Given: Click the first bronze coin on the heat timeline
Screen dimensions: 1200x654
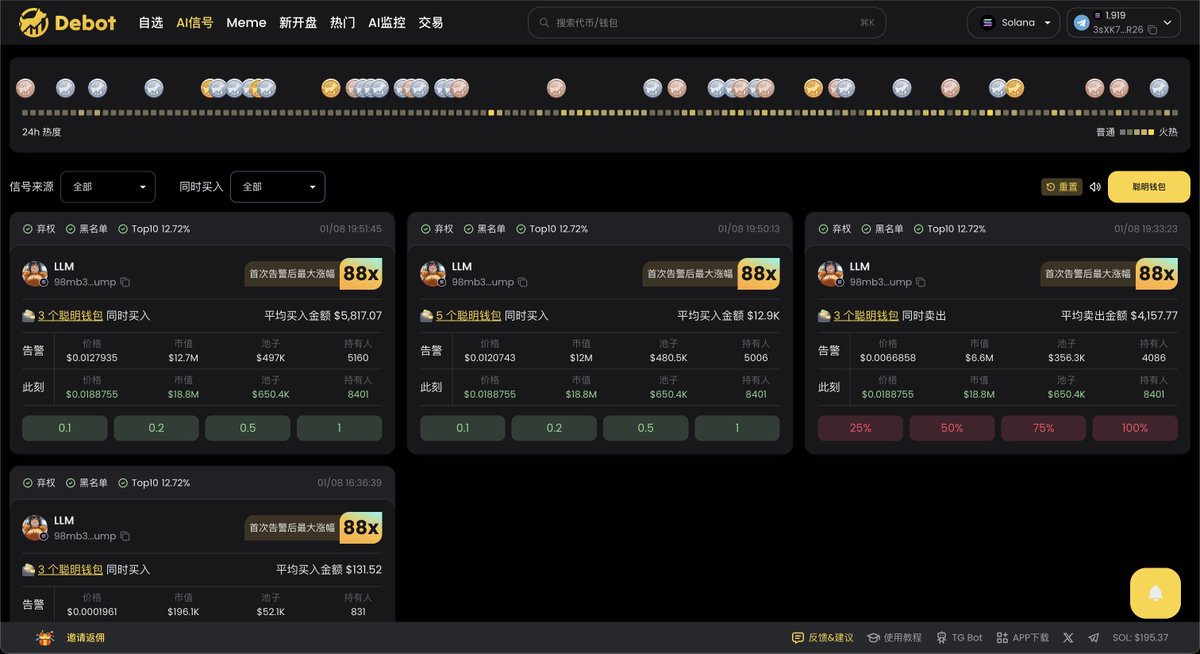Looking at the screenshot, I should click(x=25, y=88).
